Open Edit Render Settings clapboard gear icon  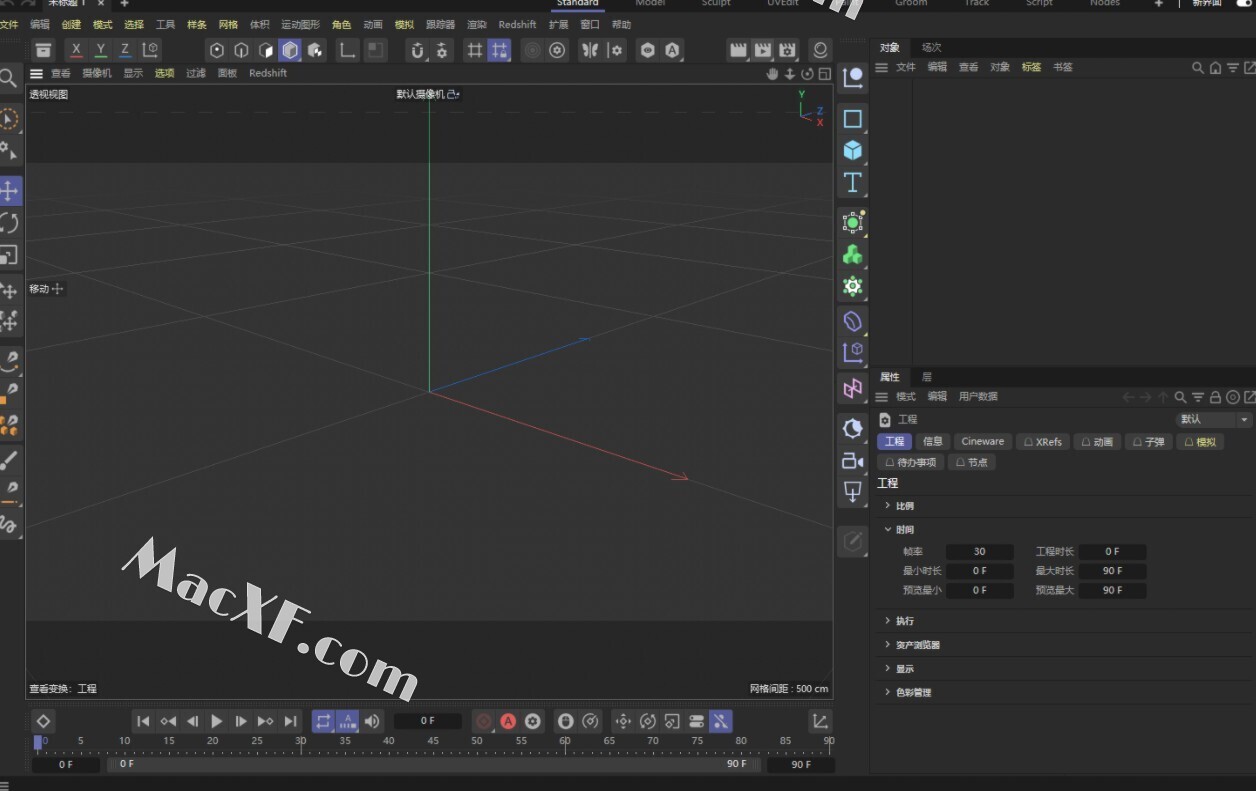click(x=788, y=50)
